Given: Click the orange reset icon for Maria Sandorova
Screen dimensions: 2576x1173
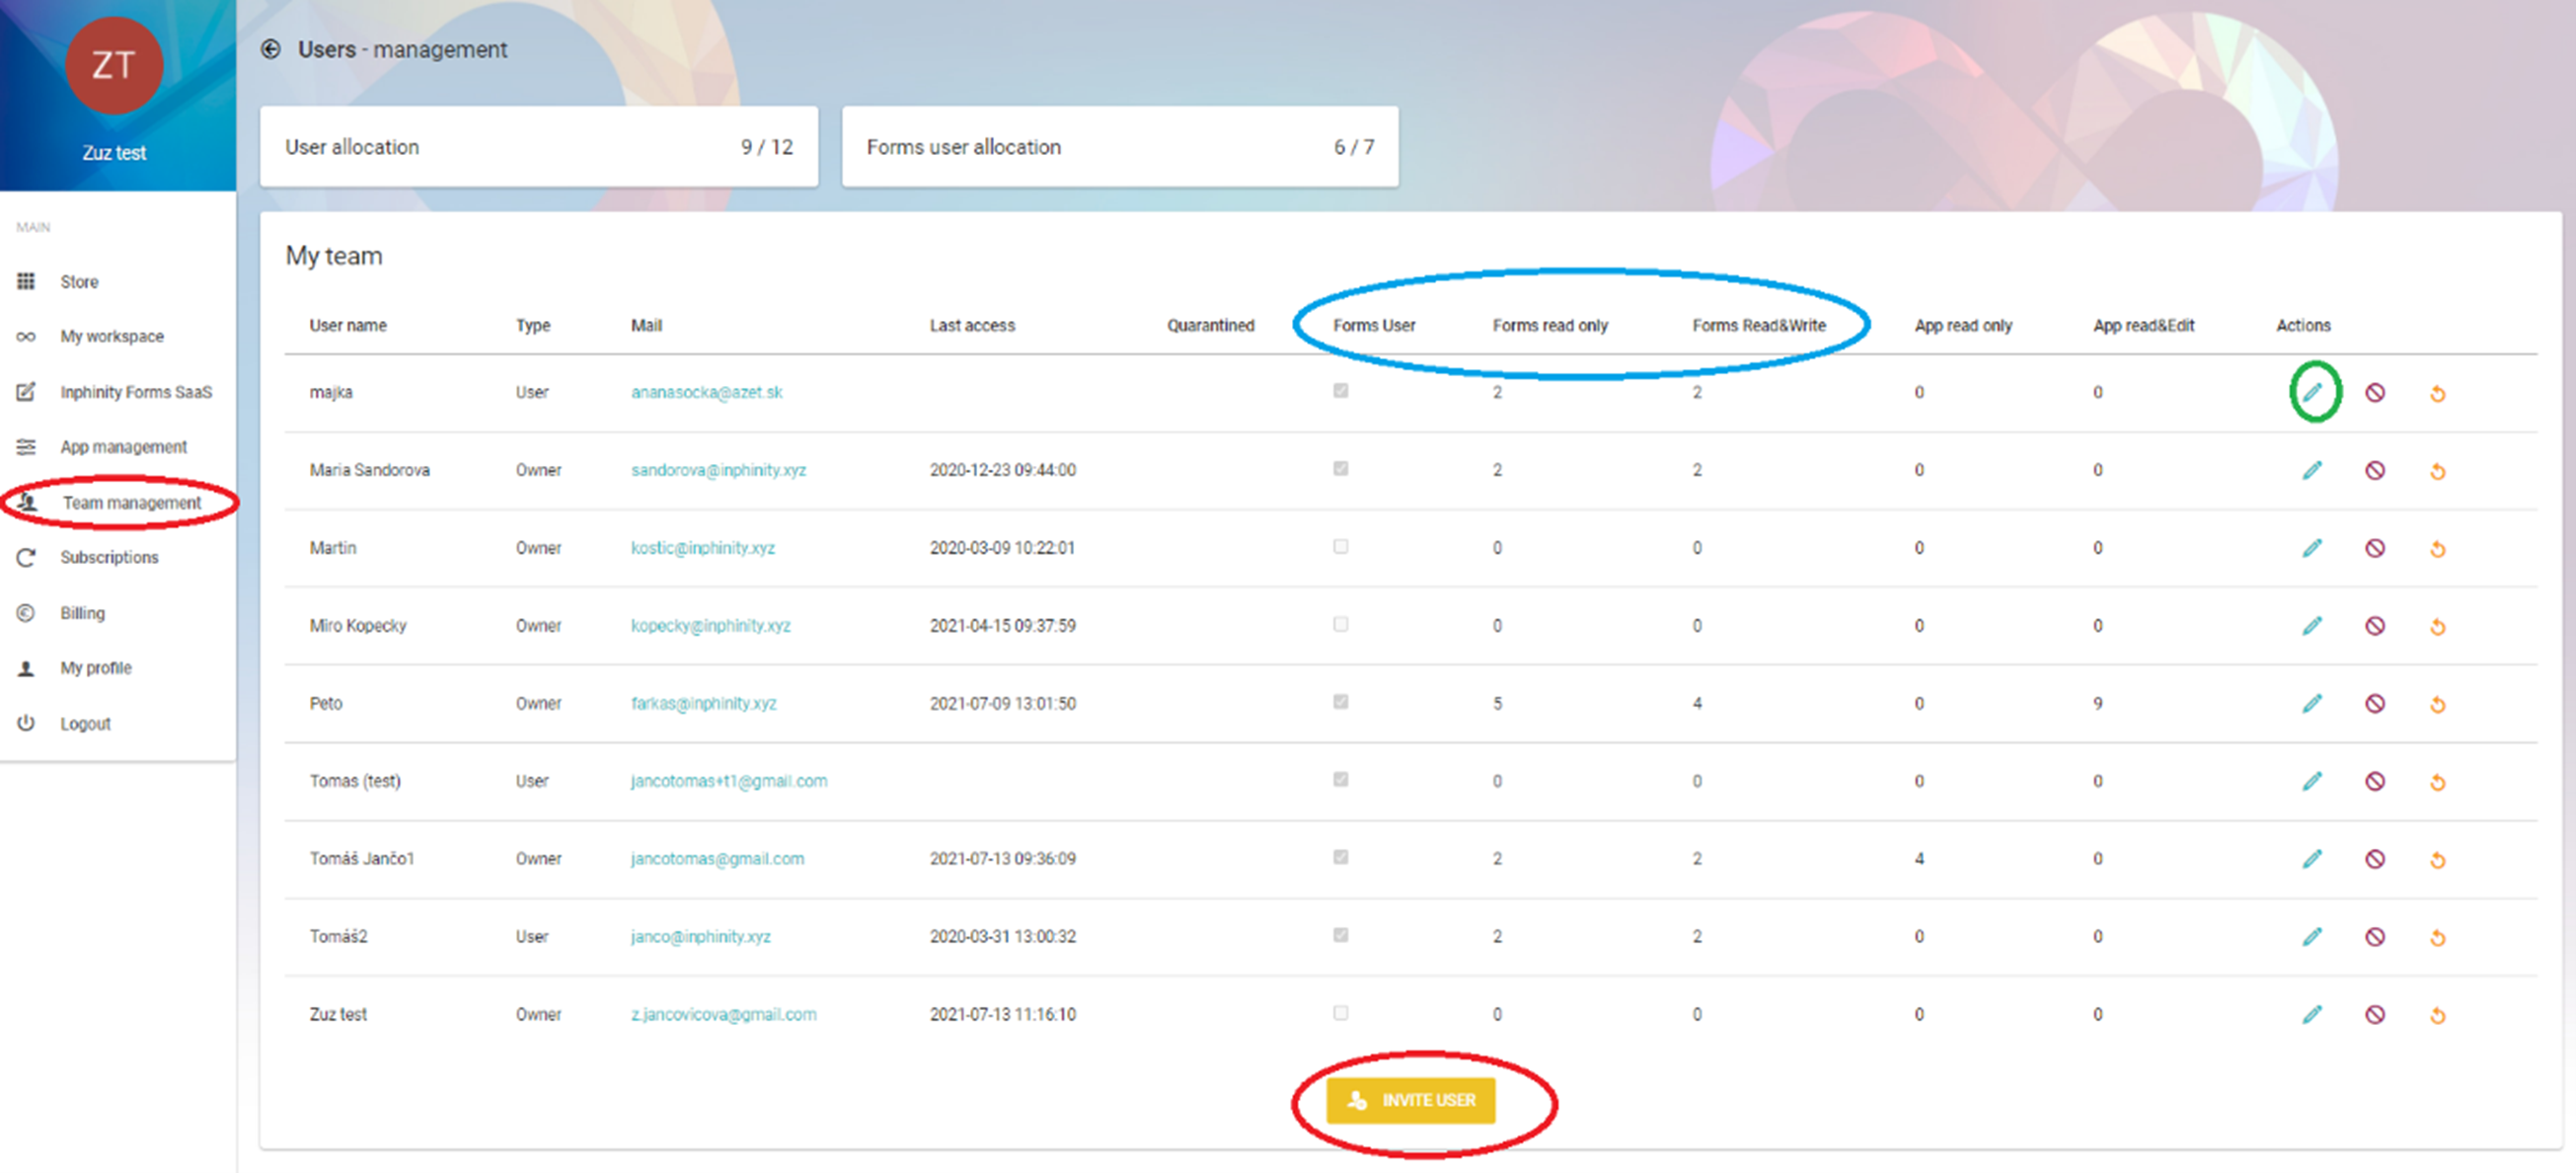Looking at the screenshot, I should 2438,471.
